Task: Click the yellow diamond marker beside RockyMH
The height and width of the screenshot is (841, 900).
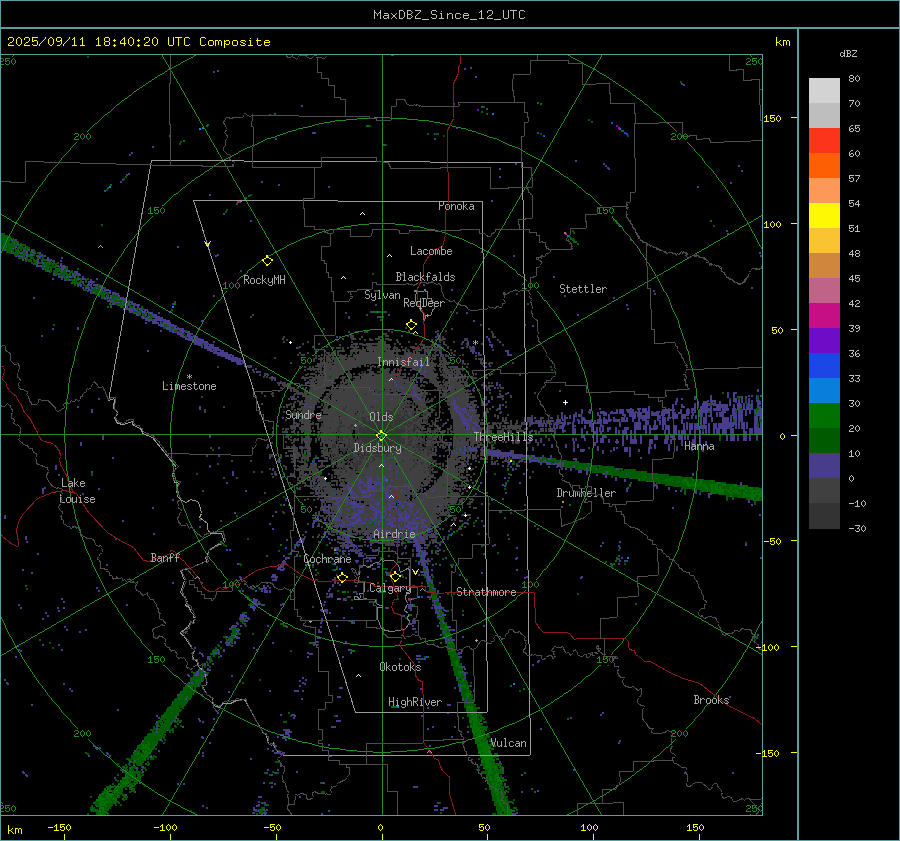Action: coord(267,261)
